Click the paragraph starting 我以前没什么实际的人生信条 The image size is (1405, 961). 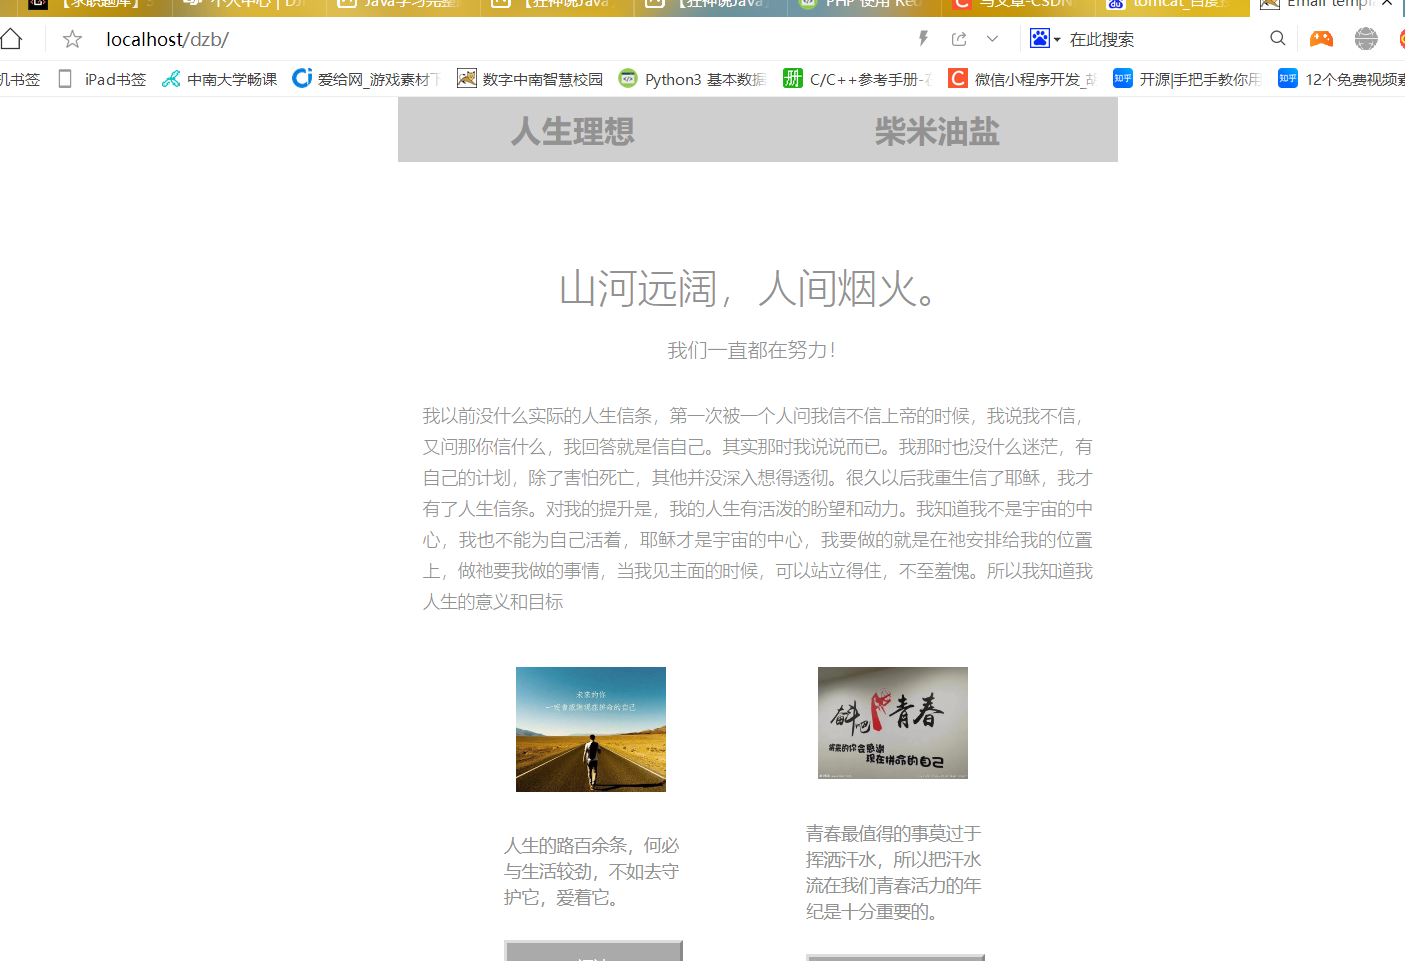pos(757,508)
